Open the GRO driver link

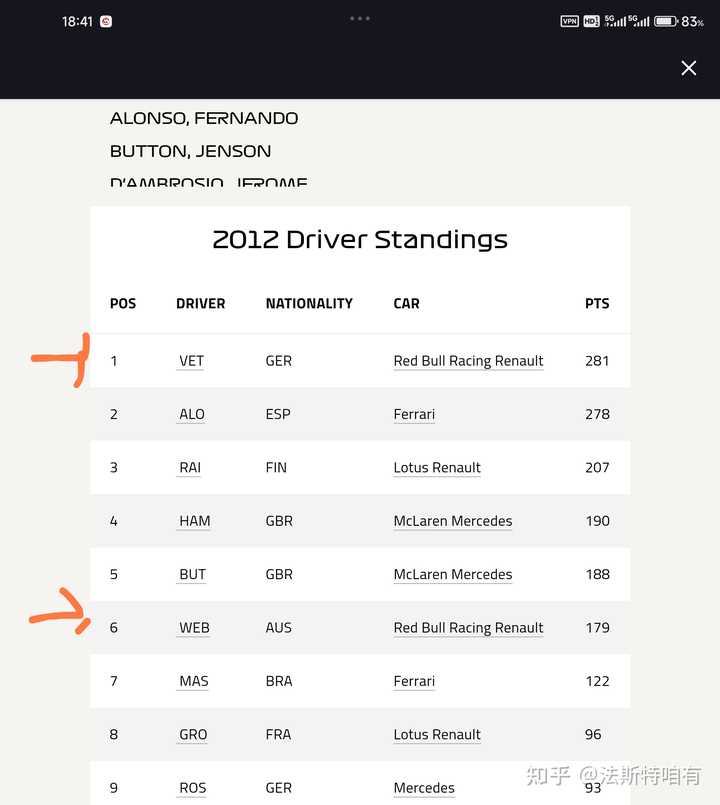(x=193, y=735)
